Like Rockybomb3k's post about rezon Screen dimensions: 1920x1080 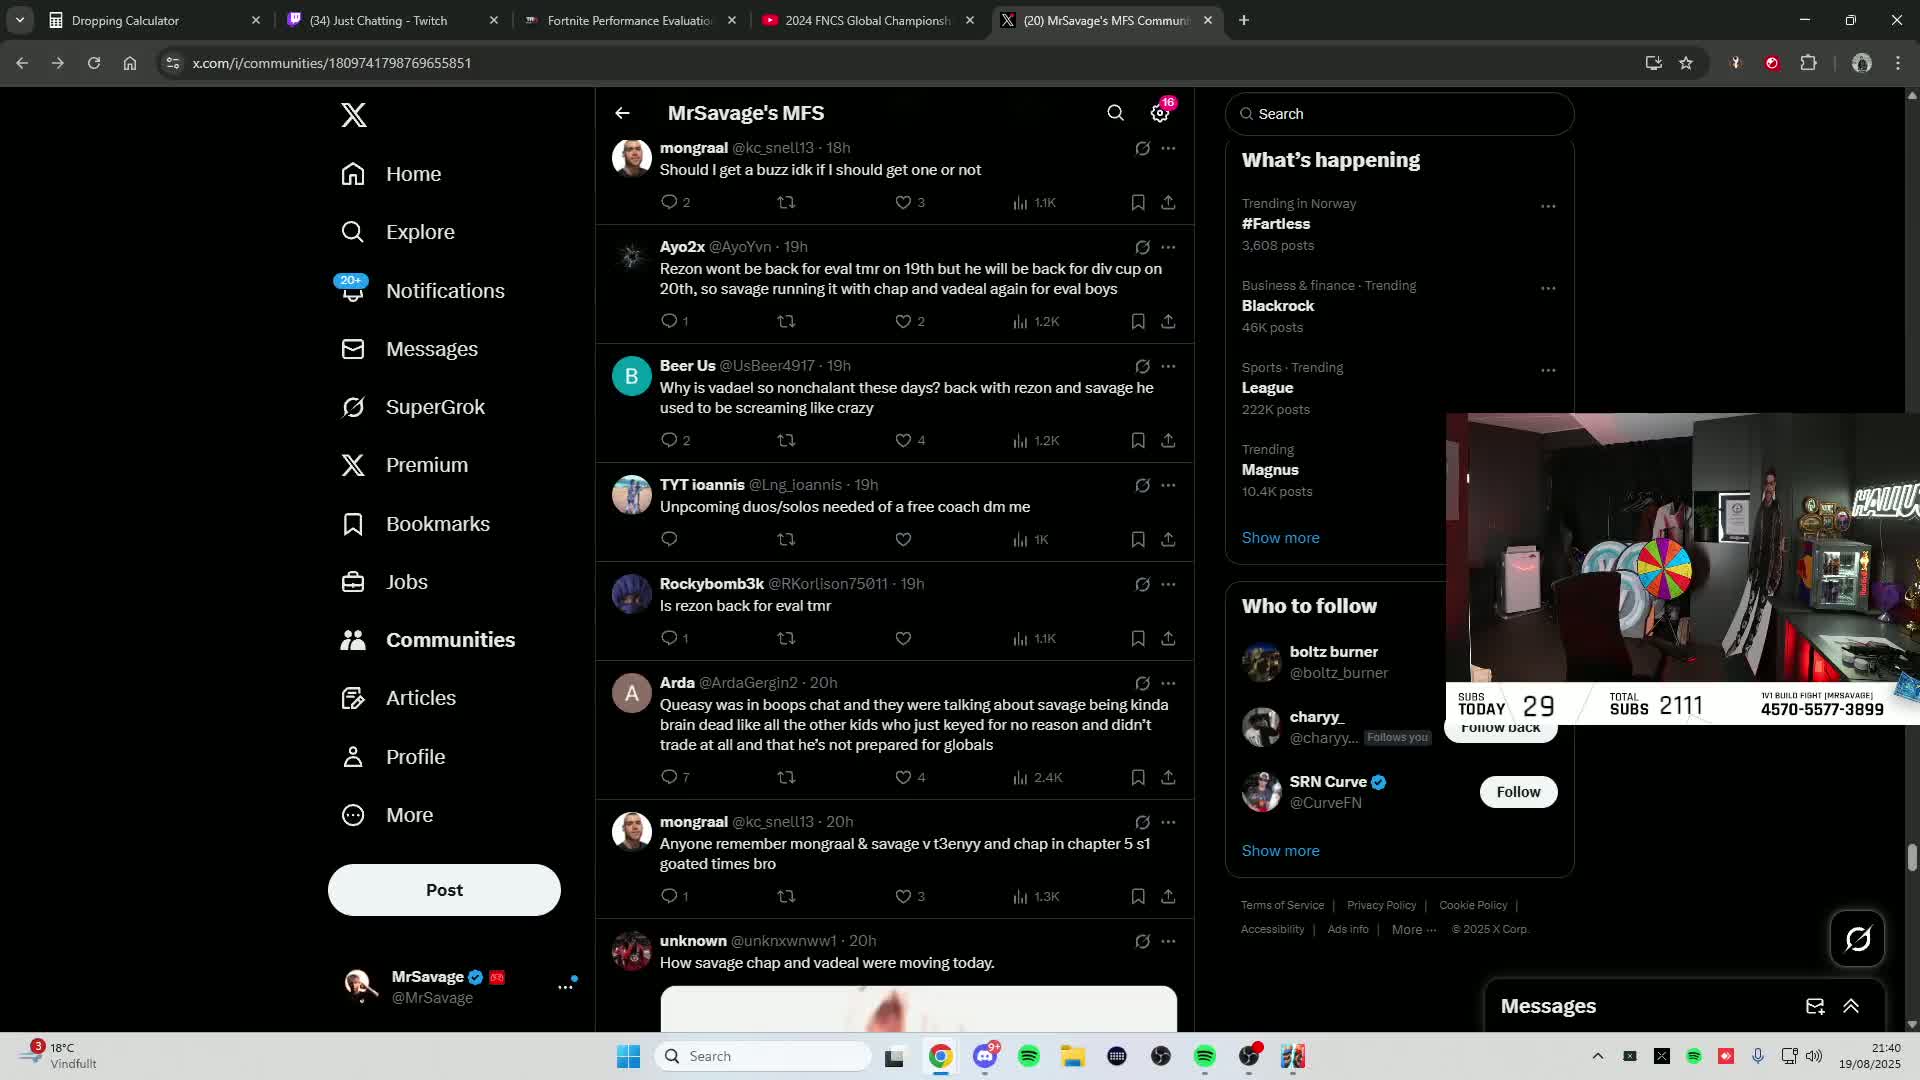coord(903,638)
